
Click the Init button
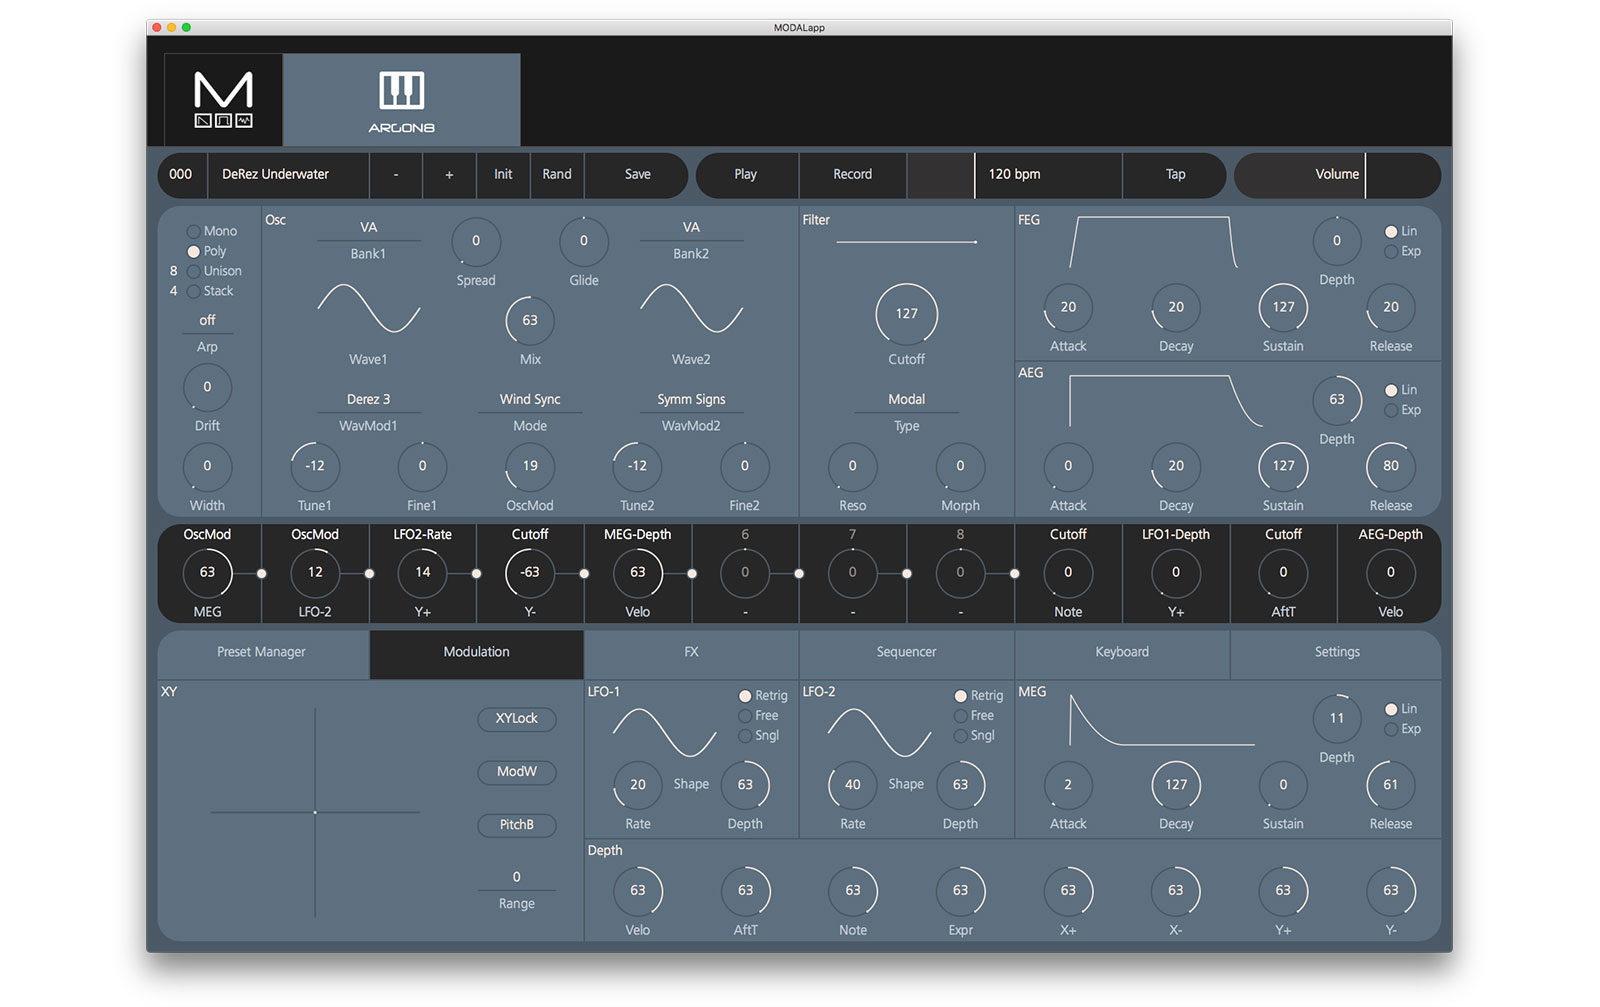click(503, 174)
